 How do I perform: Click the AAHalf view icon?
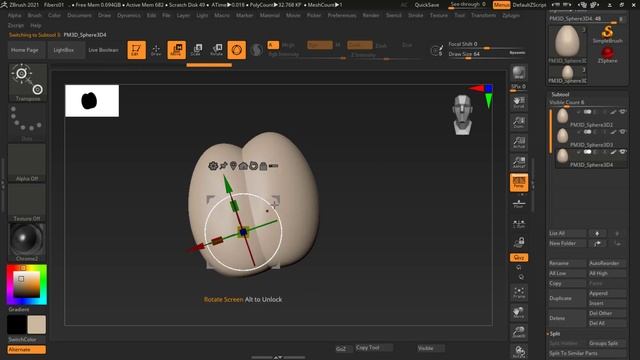coord(519,162)
